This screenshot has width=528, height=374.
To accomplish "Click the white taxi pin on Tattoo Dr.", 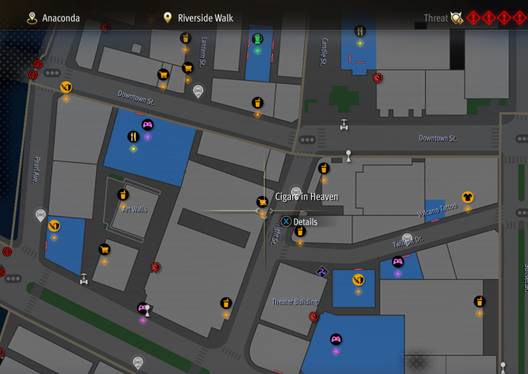I will [407, 239].
